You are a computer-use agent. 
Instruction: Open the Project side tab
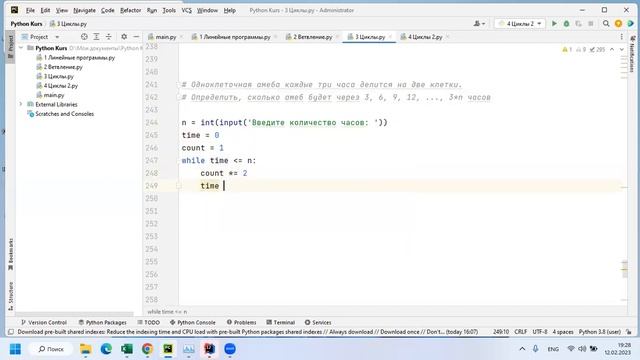click(x=11, y=47)
